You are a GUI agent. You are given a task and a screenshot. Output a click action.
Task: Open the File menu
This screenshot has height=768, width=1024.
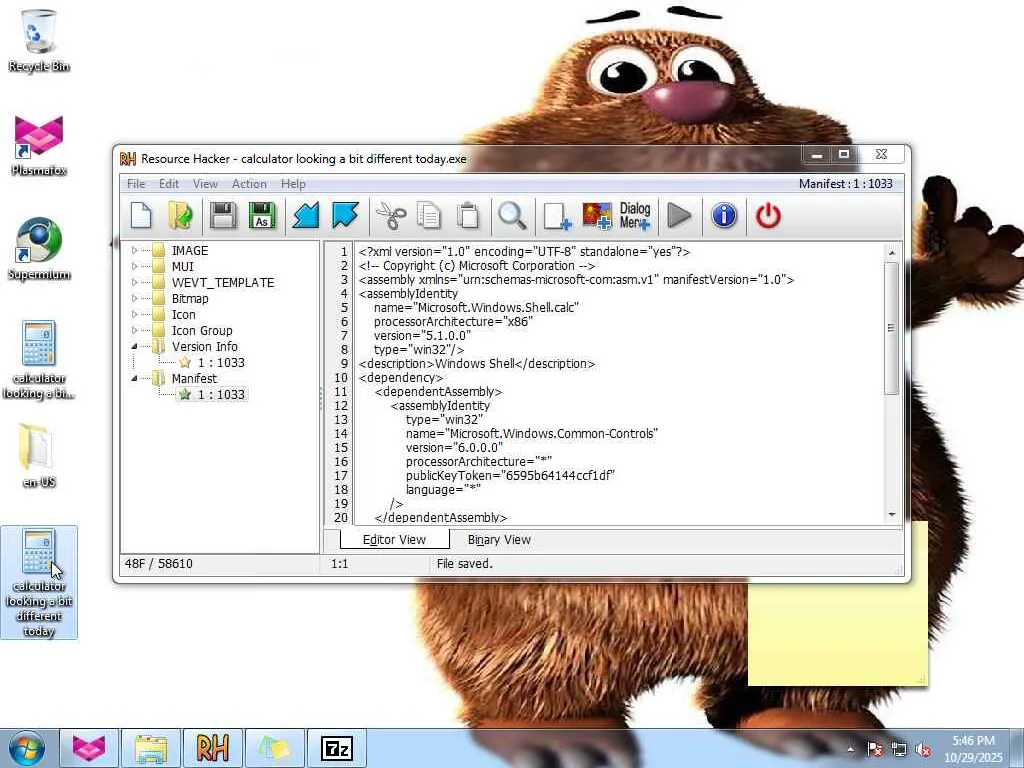[136, 184]
